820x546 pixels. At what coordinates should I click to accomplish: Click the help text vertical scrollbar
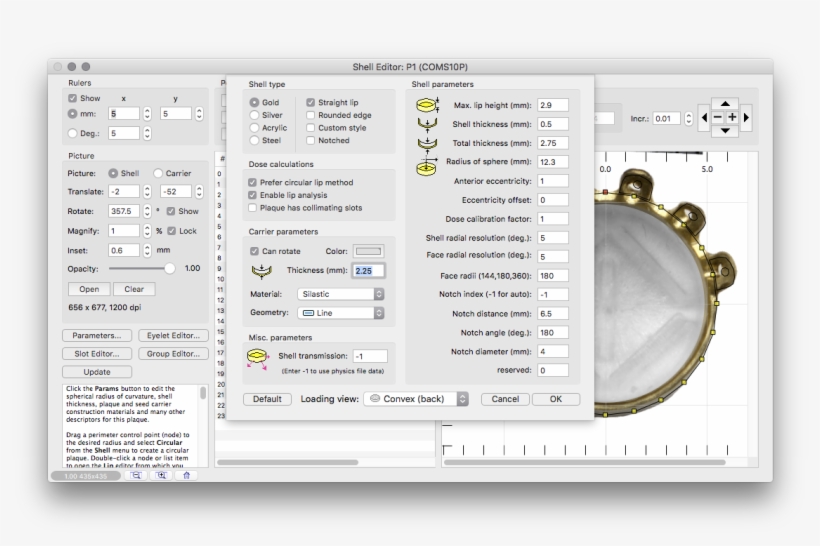click(x=203, y=393)
